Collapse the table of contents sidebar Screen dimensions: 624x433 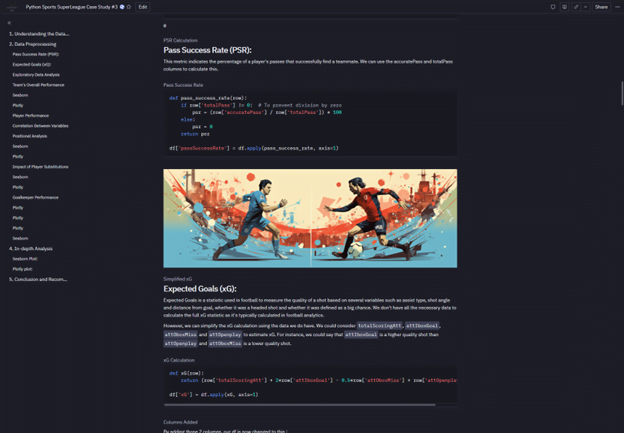point(9,23)
